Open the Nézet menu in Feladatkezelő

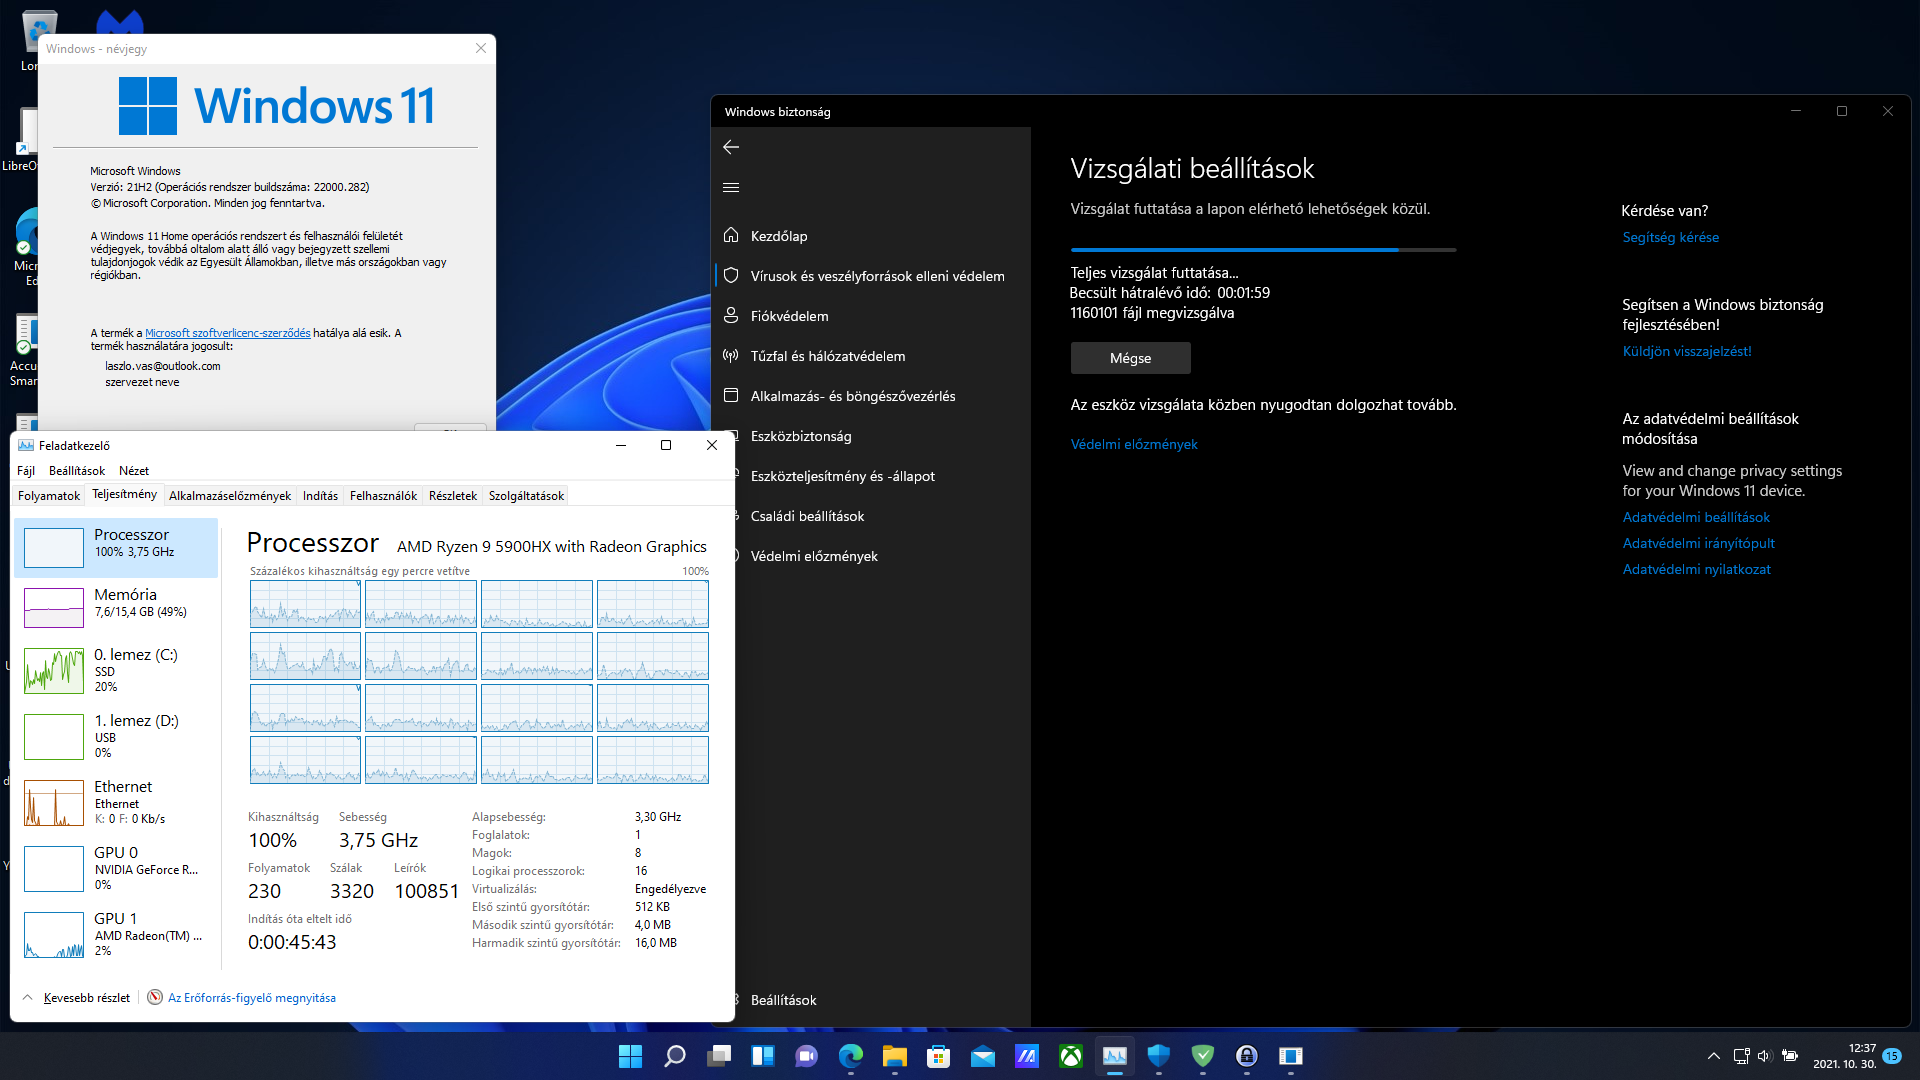(134, 471)
